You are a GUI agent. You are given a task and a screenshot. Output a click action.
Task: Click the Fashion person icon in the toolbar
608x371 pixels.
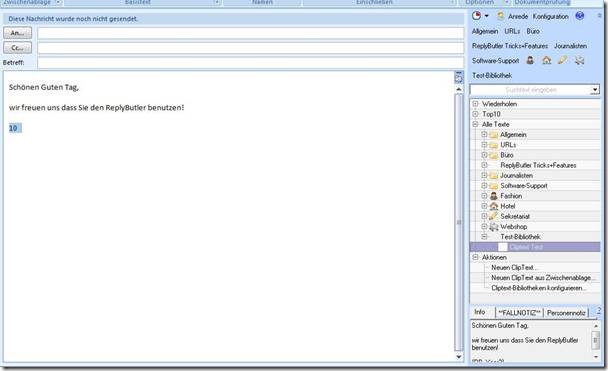530,60
